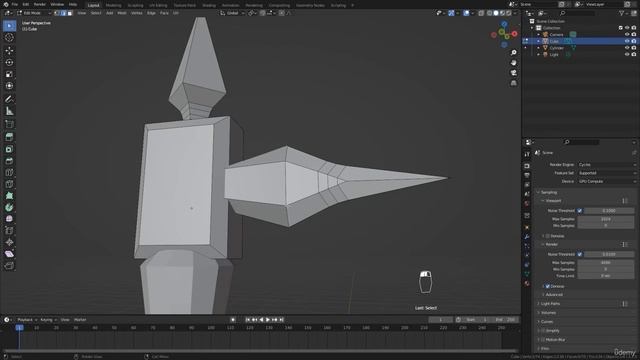
Task: Enable the Motion Blur checkbox
Action: point(543,340)
